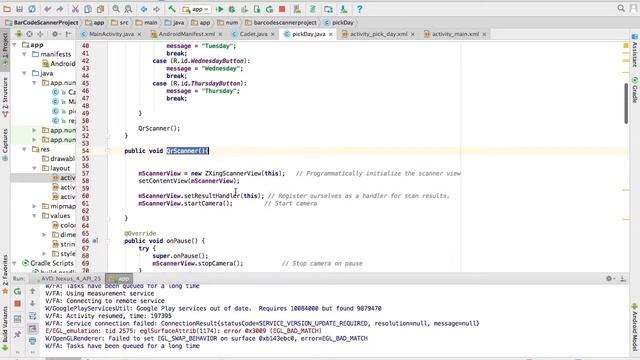Screen dimensions: 640x360
Task: Open Run panel settings gear
Action: point(609,278)
